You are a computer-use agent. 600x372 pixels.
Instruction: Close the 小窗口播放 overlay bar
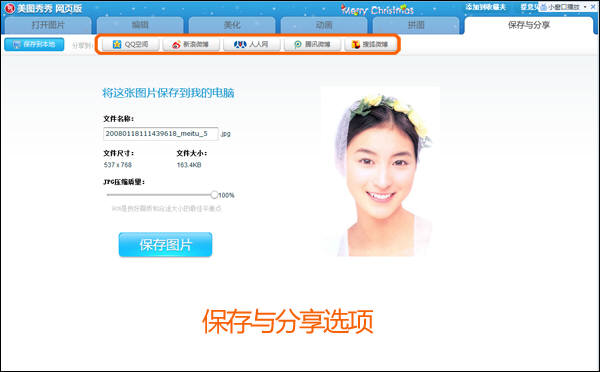593,7
